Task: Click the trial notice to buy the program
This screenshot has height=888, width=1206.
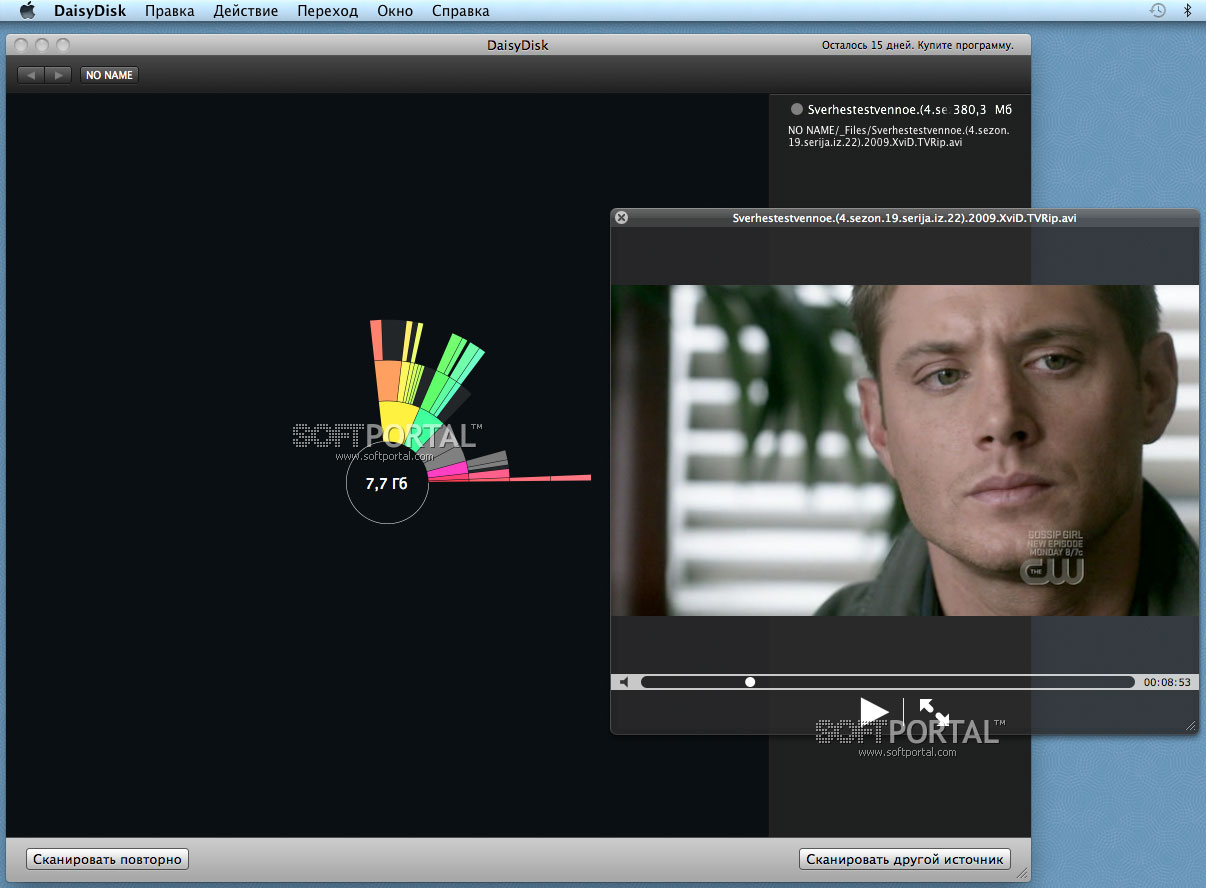Action: (917, 45)
